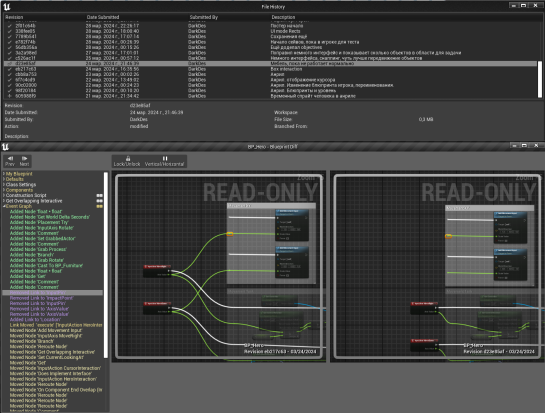545x413 pixels.
Task: Select the 'Box interaction' revision row
Action: coord(271,69)
